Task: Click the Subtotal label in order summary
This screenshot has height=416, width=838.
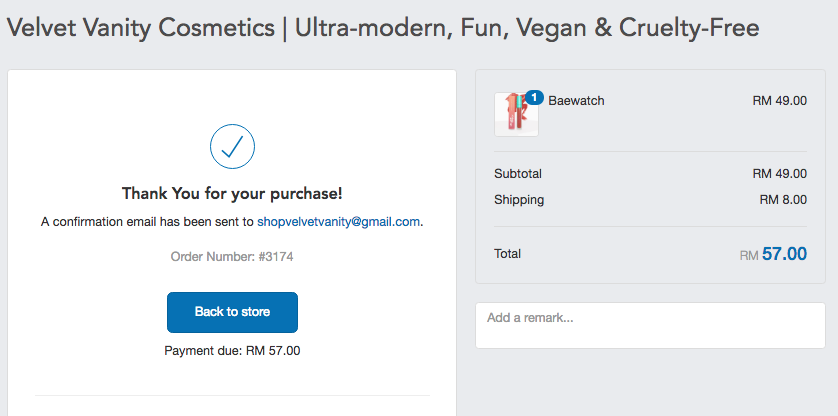Action: tap(518, 174)
